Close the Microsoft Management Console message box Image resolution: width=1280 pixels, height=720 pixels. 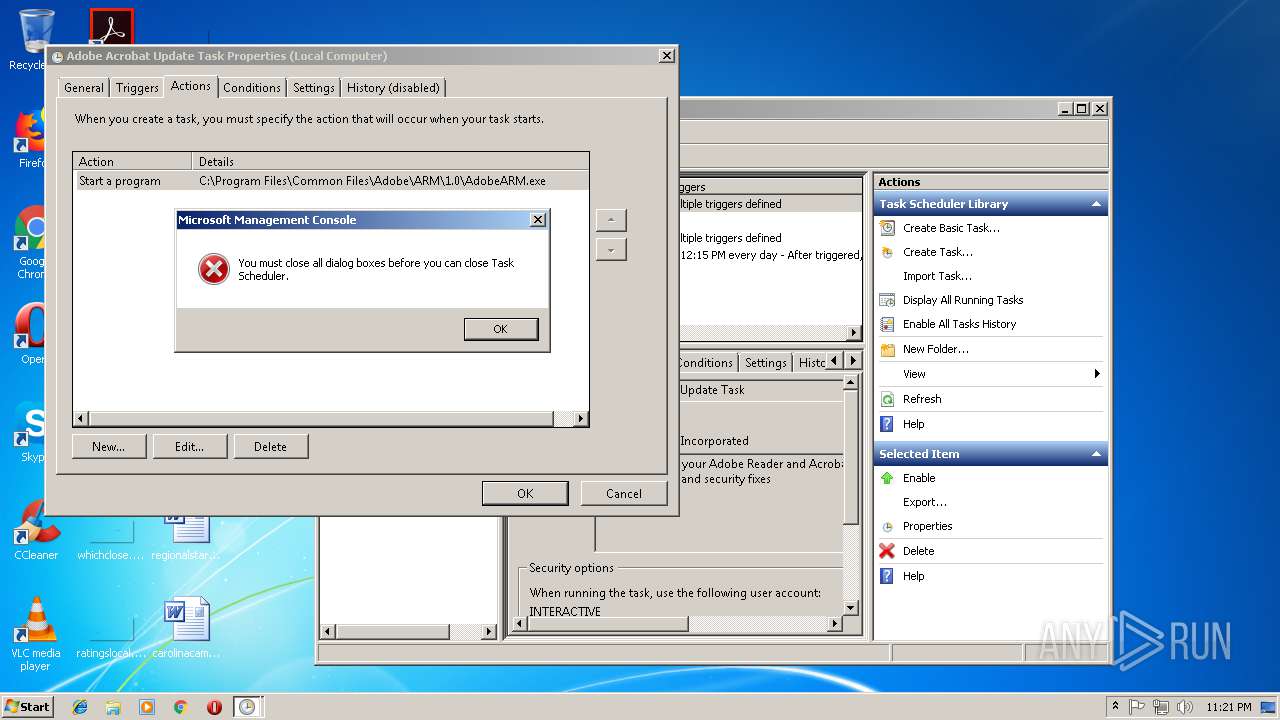(537, 220)
